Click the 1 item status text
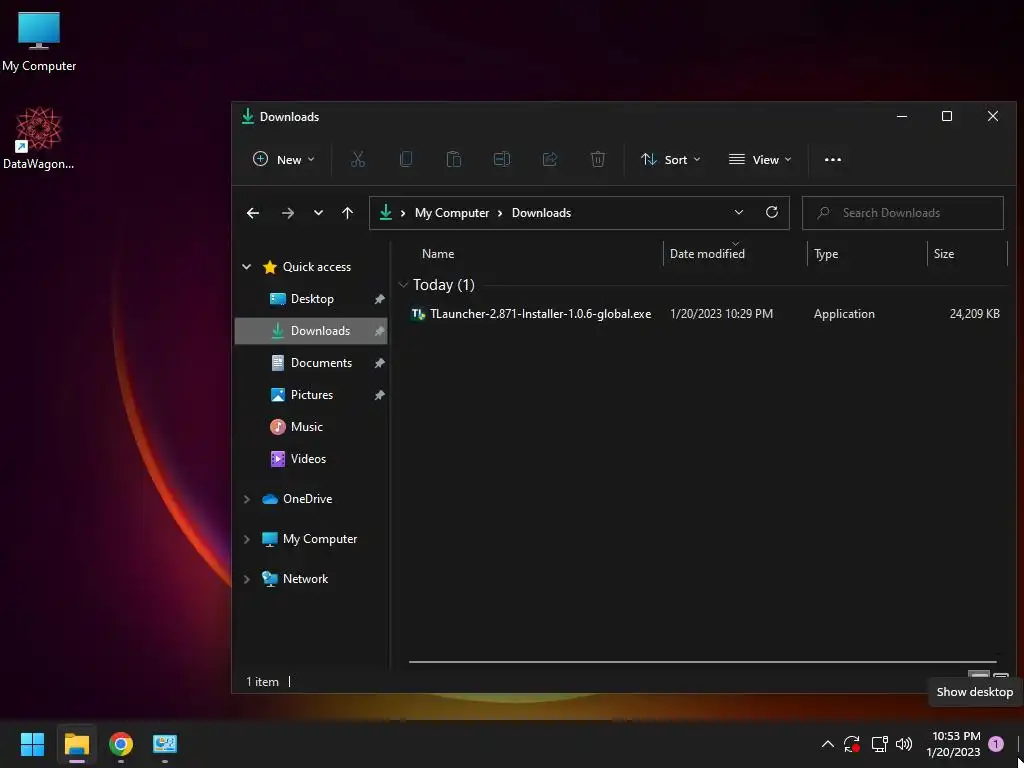The image size is (1024, 768). tap(263, 682)
